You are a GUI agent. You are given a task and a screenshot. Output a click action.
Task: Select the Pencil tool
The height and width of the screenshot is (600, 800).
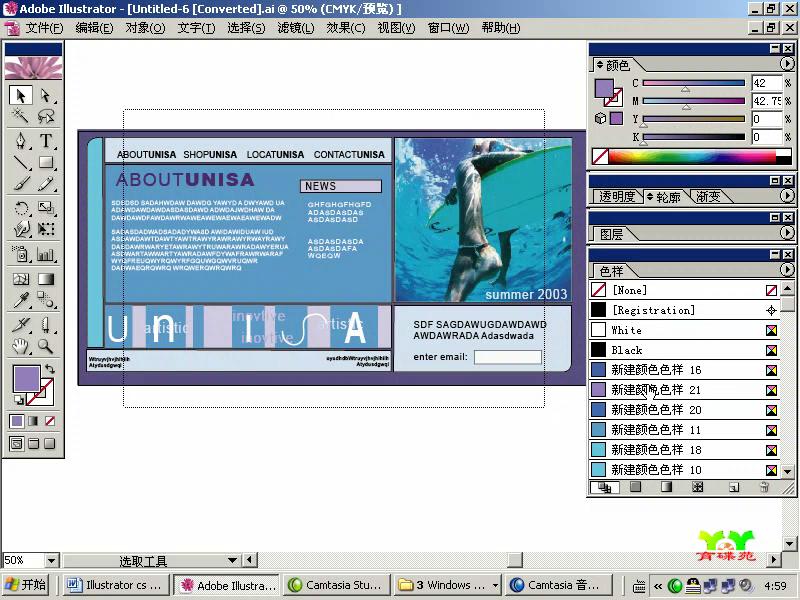(x=45, y=183)
